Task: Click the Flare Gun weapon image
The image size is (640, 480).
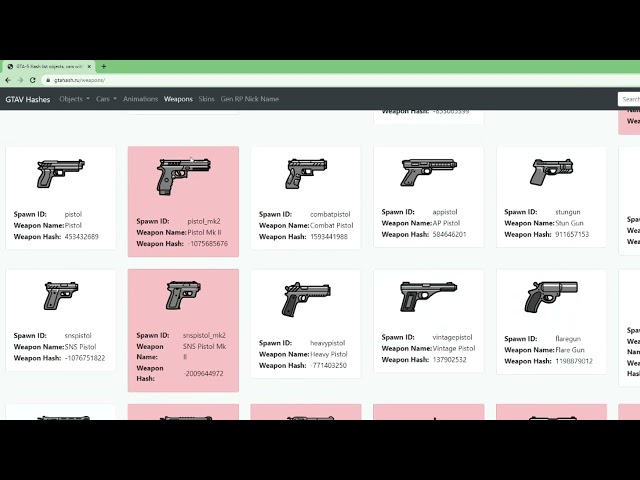Action: coord(551,297)
